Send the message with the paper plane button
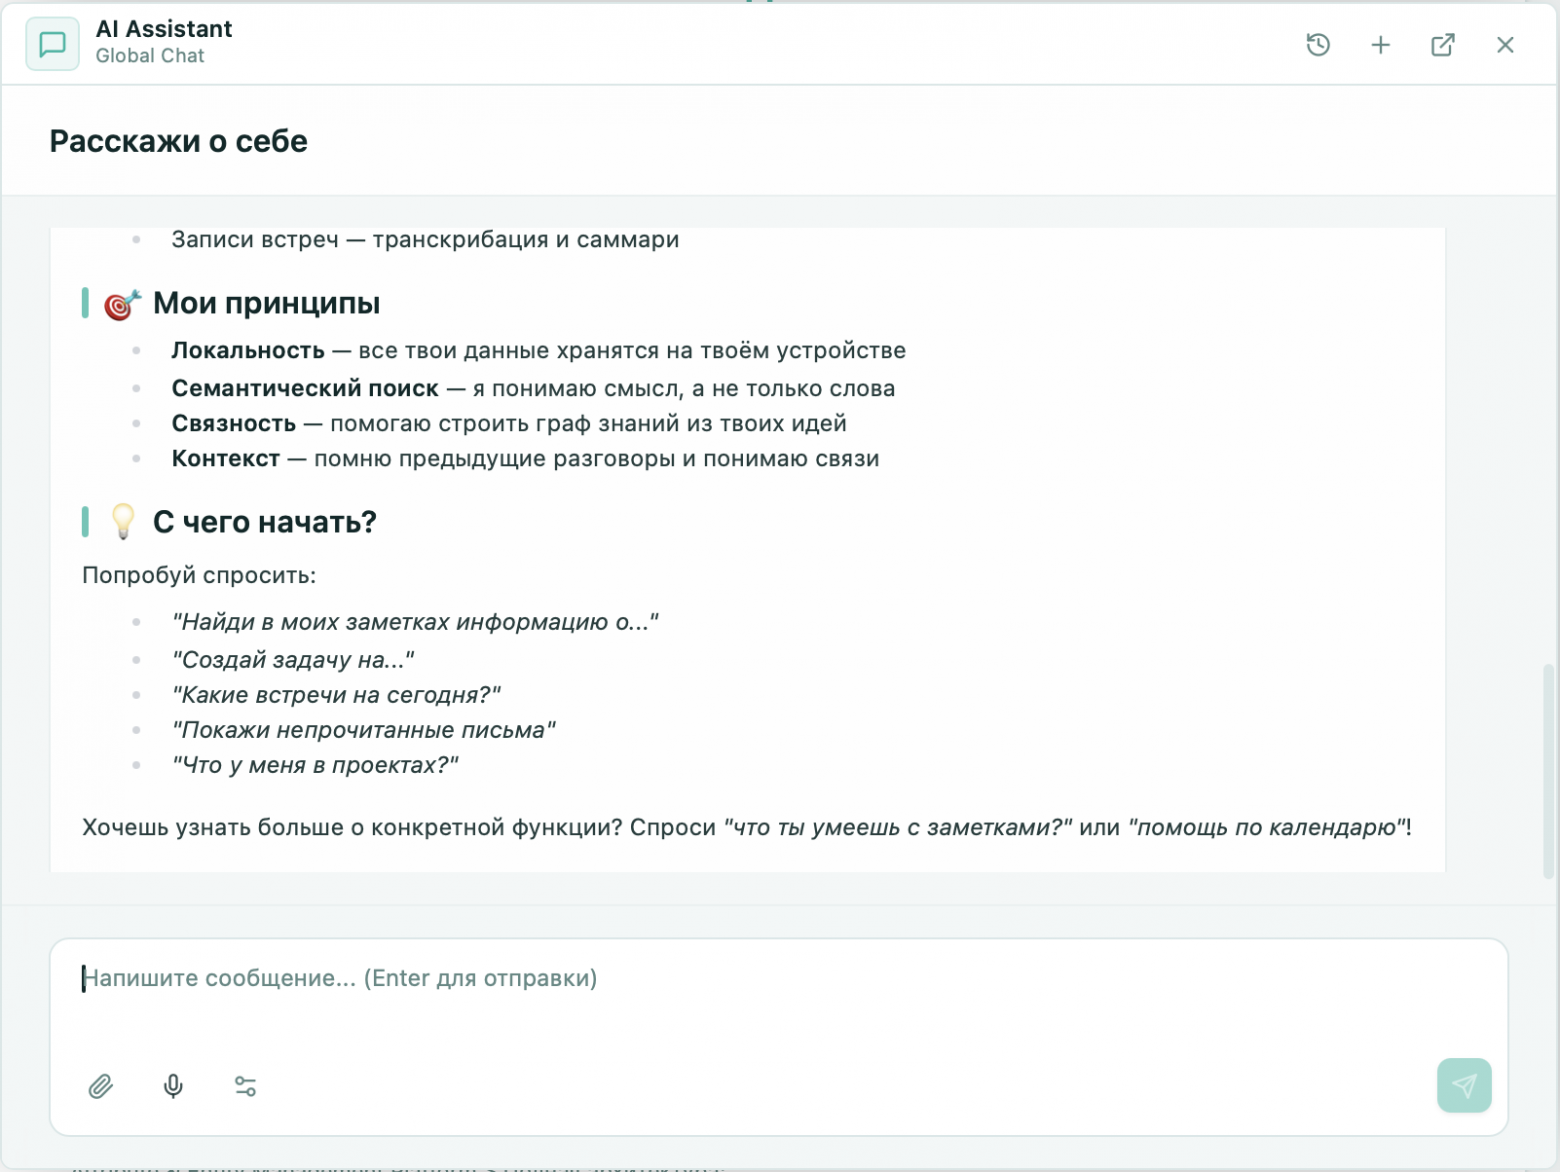Image resolution: width=1560 pixels, height=1172 pixels. [1464, 1085]
